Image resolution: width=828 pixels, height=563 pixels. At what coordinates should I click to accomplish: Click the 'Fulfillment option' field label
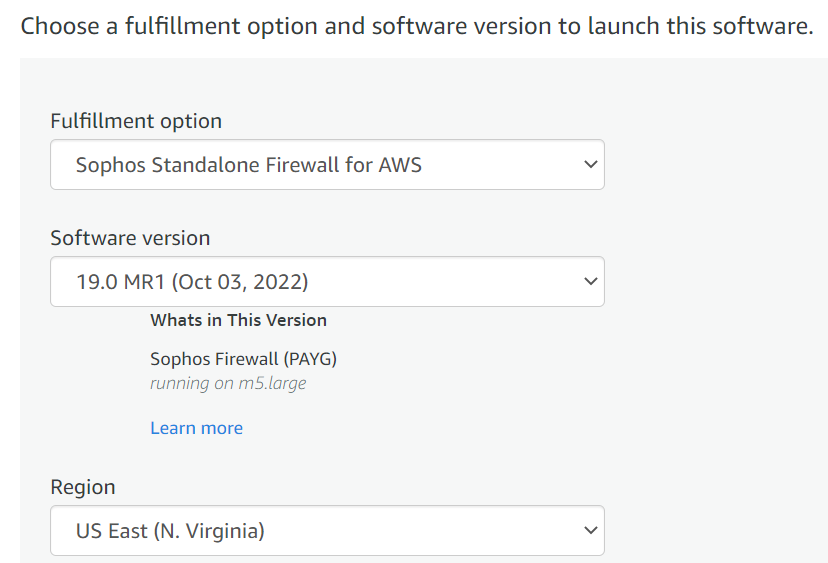click(x=136, y=121)
